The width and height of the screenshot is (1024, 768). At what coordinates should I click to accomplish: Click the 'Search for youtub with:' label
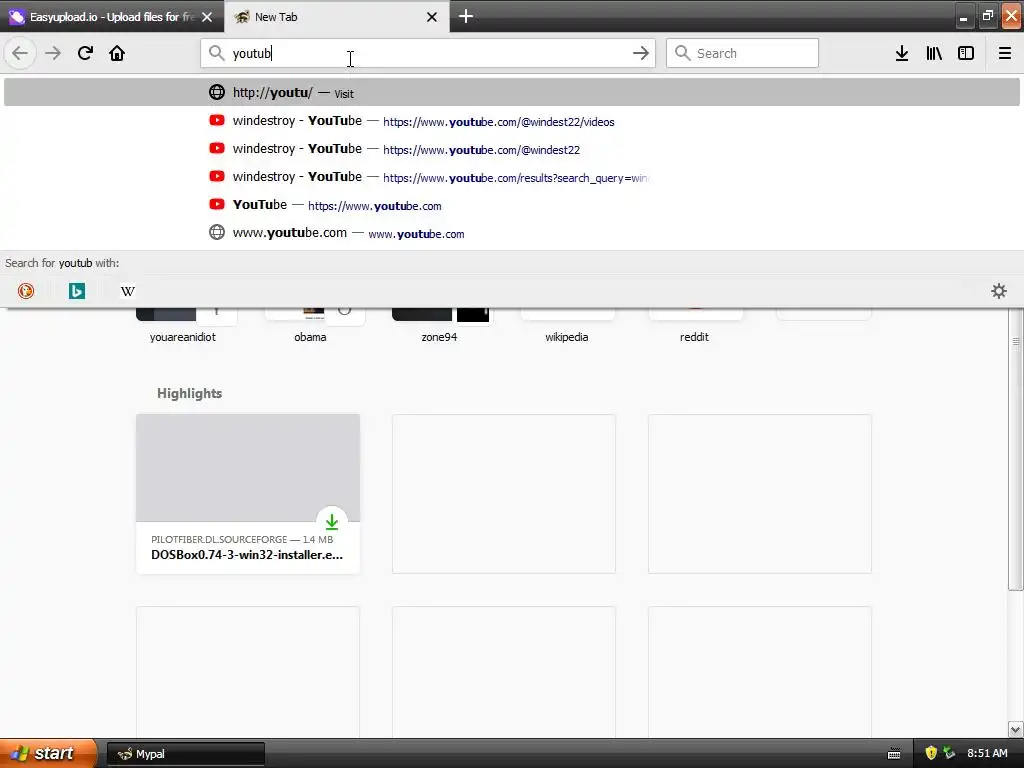coord(62,263)
